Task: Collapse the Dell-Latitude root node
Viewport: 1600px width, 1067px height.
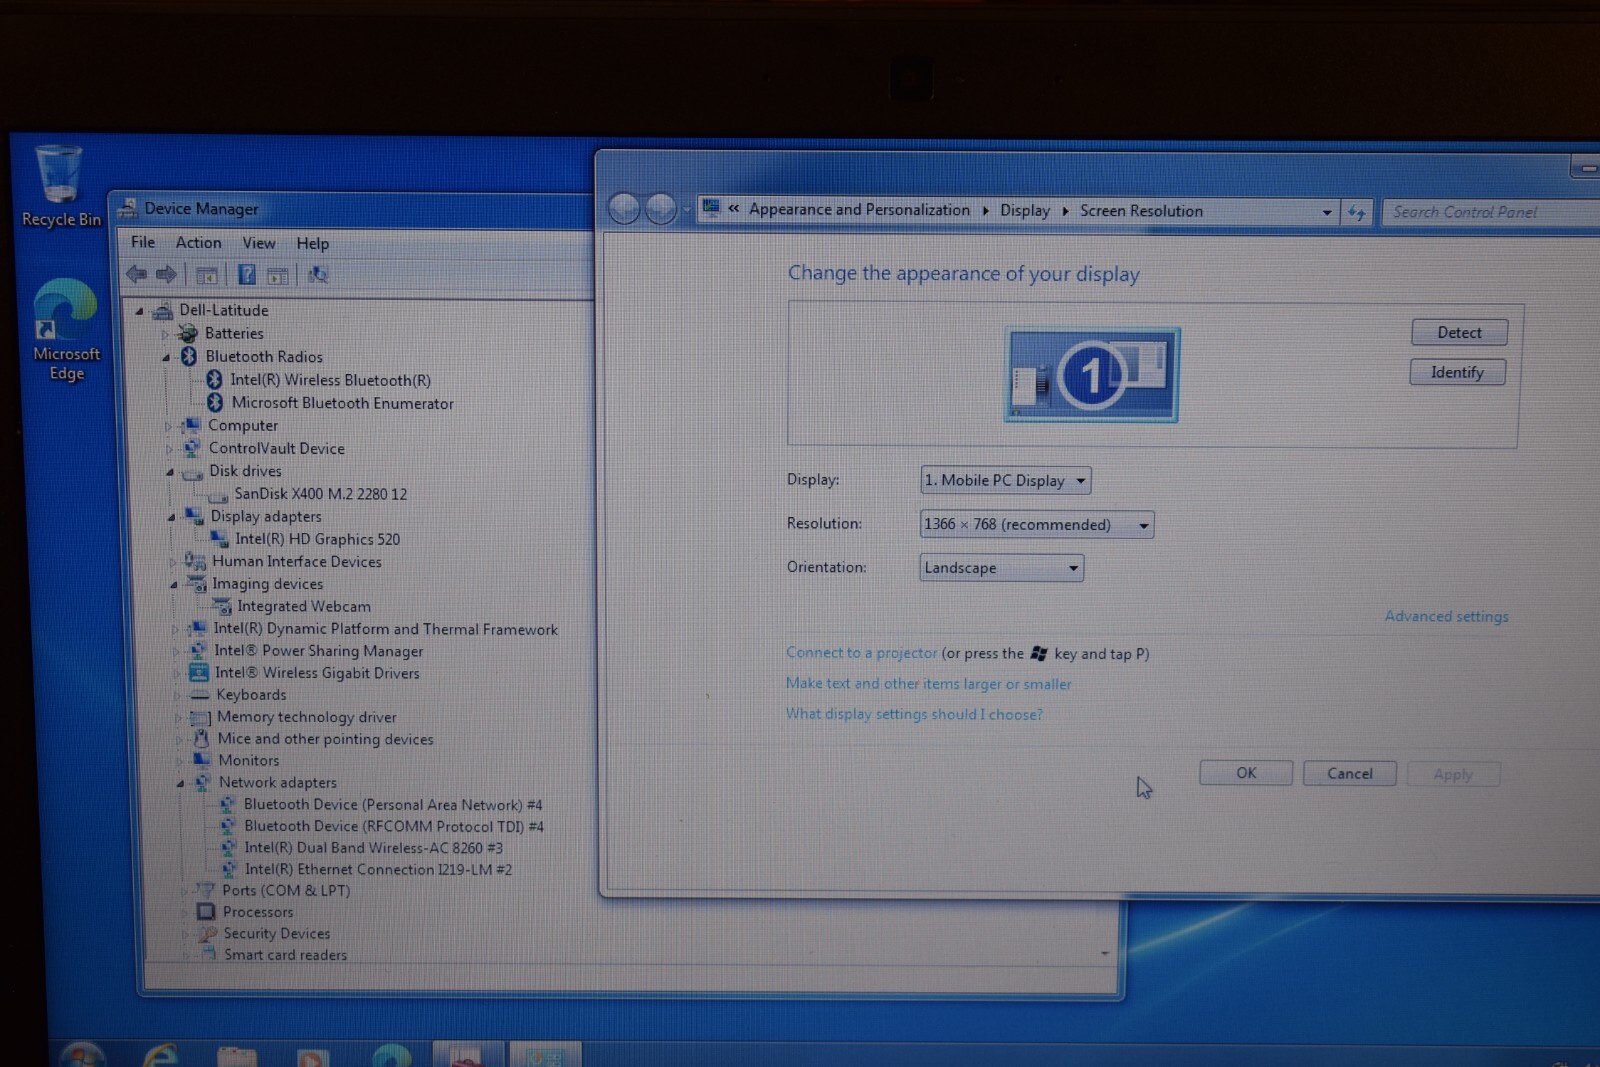Action: (x=140, y=311)
